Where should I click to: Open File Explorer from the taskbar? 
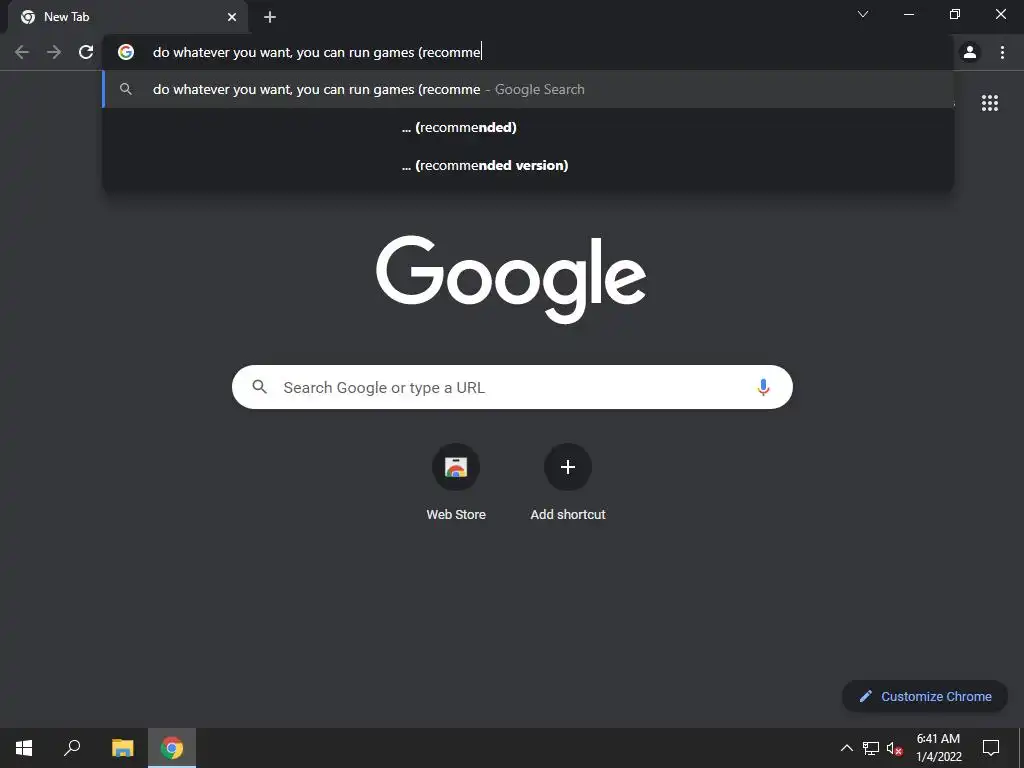tap(122, 748)
